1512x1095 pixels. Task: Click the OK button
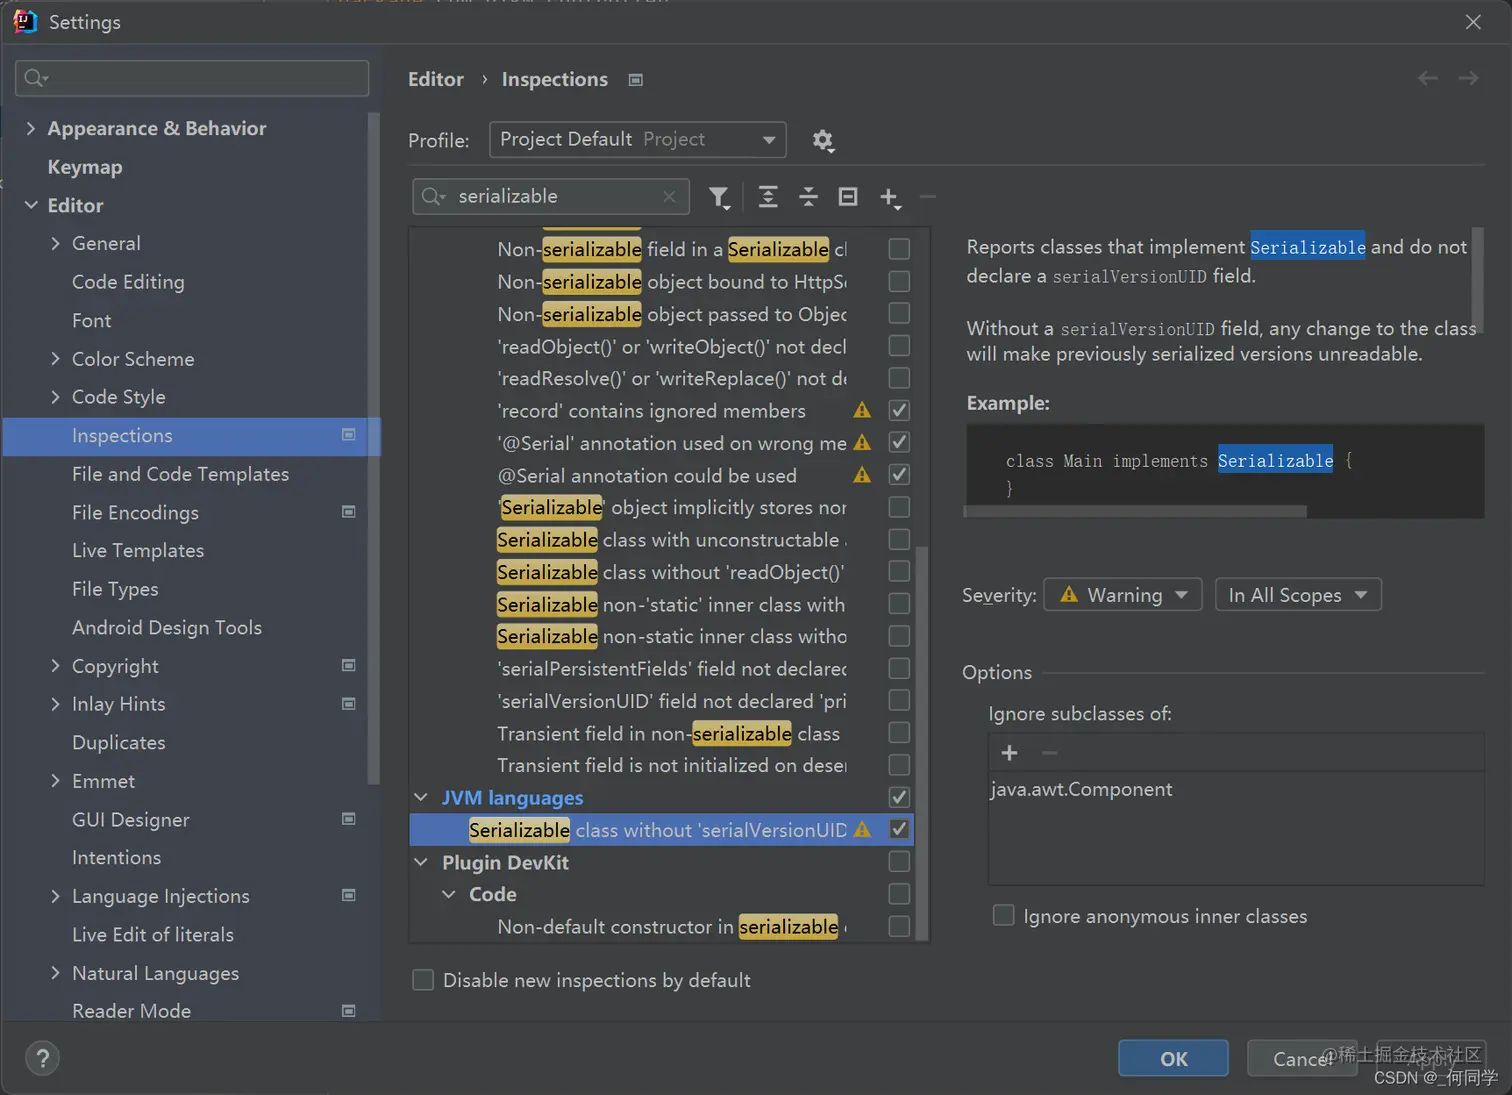click(x=1173, y=1058)
